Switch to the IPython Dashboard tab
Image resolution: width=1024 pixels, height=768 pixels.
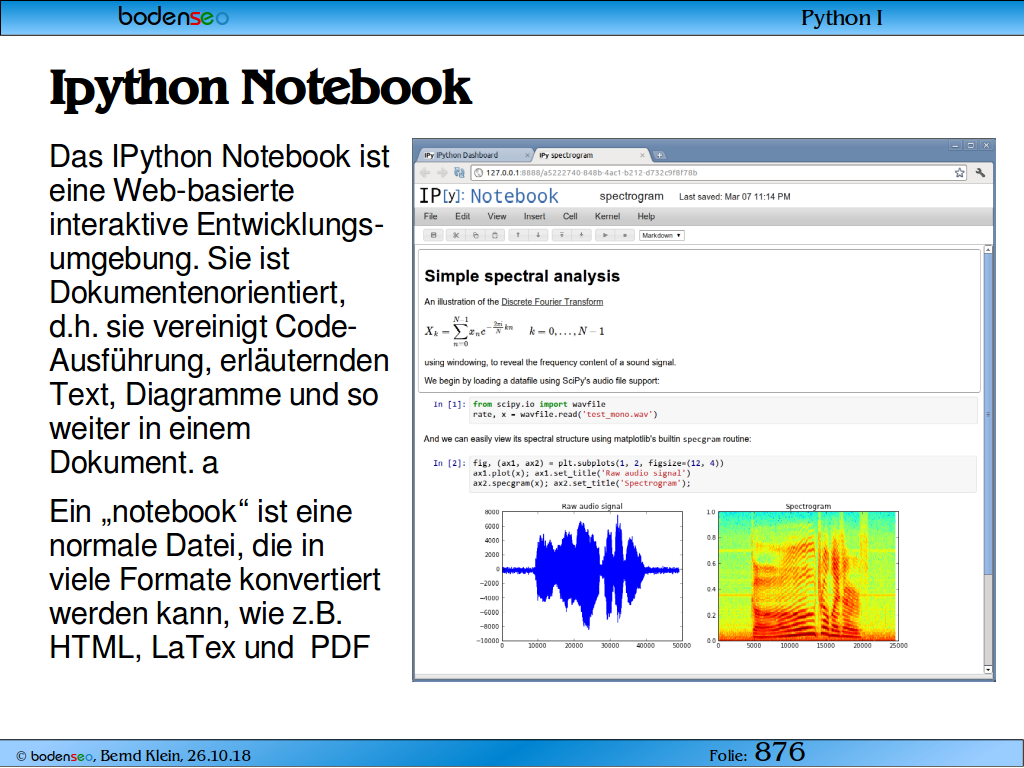[x=475, y=155]
